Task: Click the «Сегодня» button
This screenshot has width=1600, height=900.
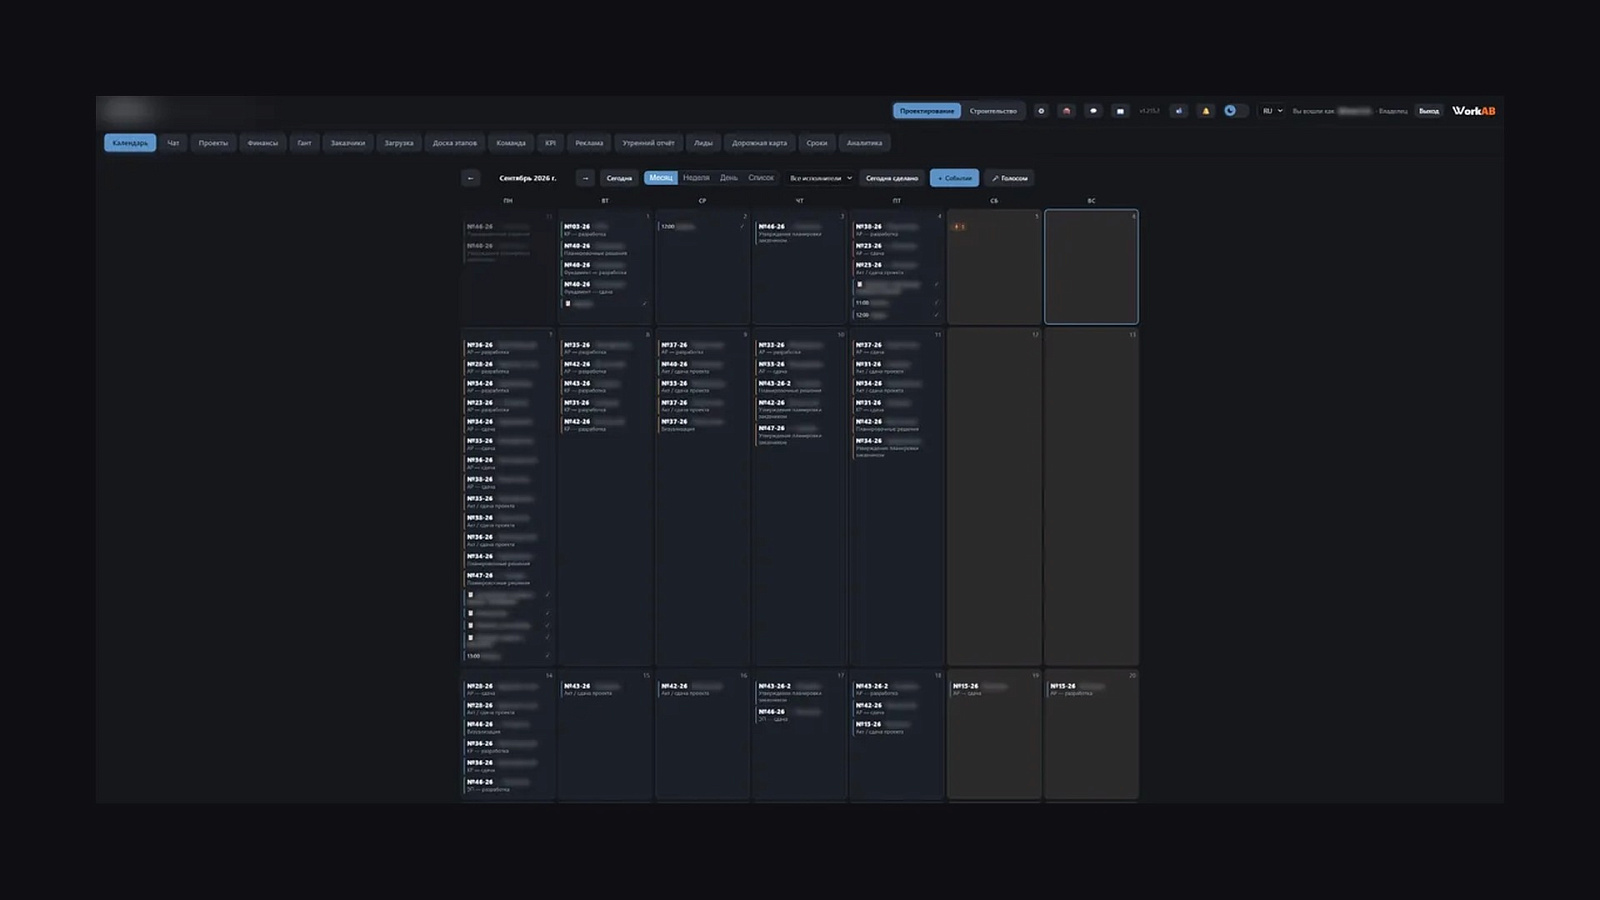Action: coord(619,178)
